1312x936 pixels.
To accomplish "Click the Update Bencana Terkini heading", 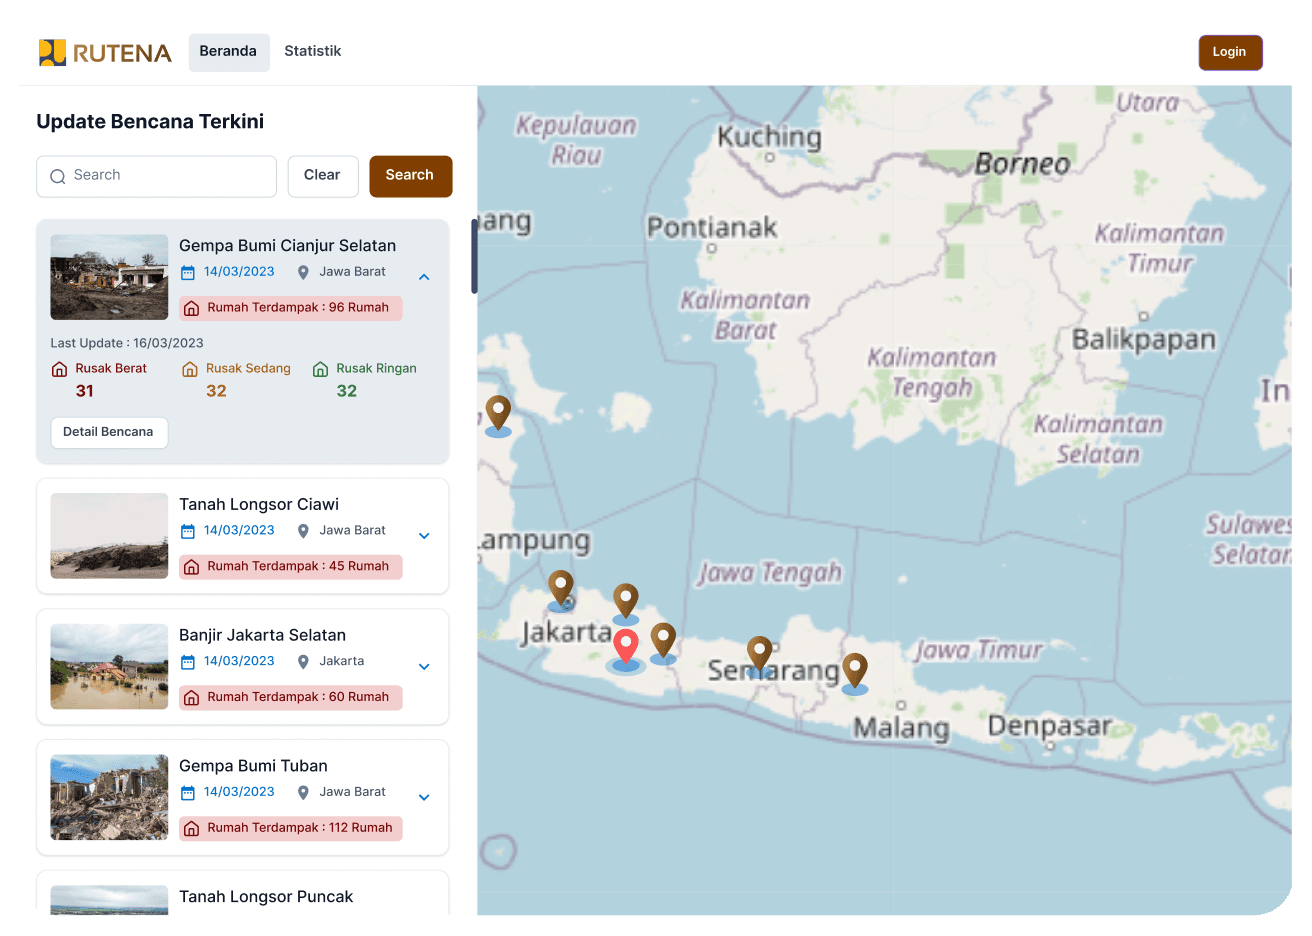I will tap(151, 122).
